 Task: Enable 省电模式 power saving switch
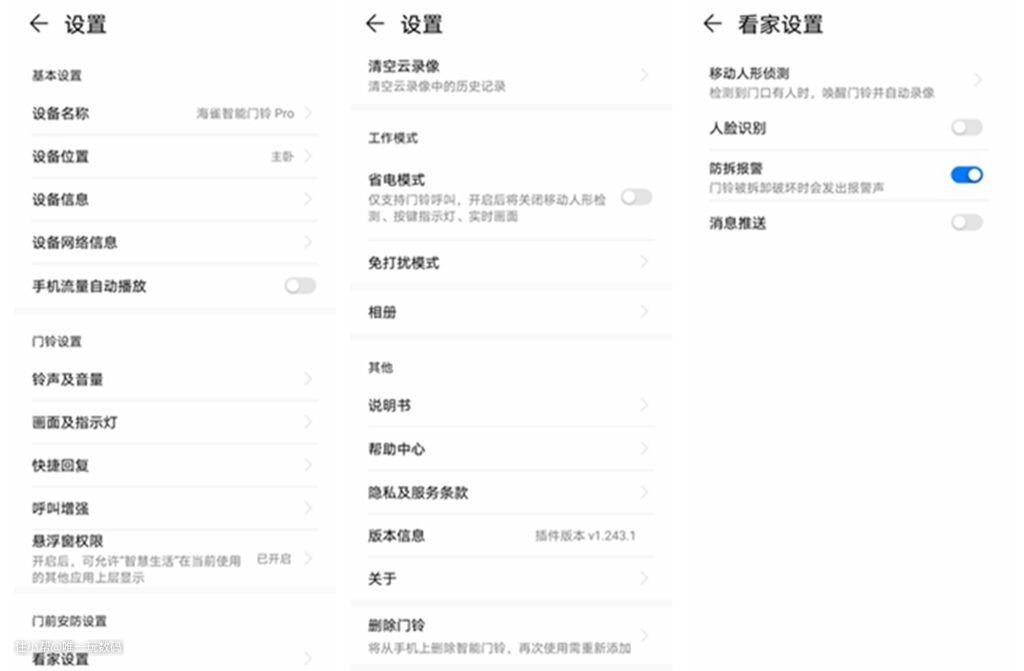636,197
